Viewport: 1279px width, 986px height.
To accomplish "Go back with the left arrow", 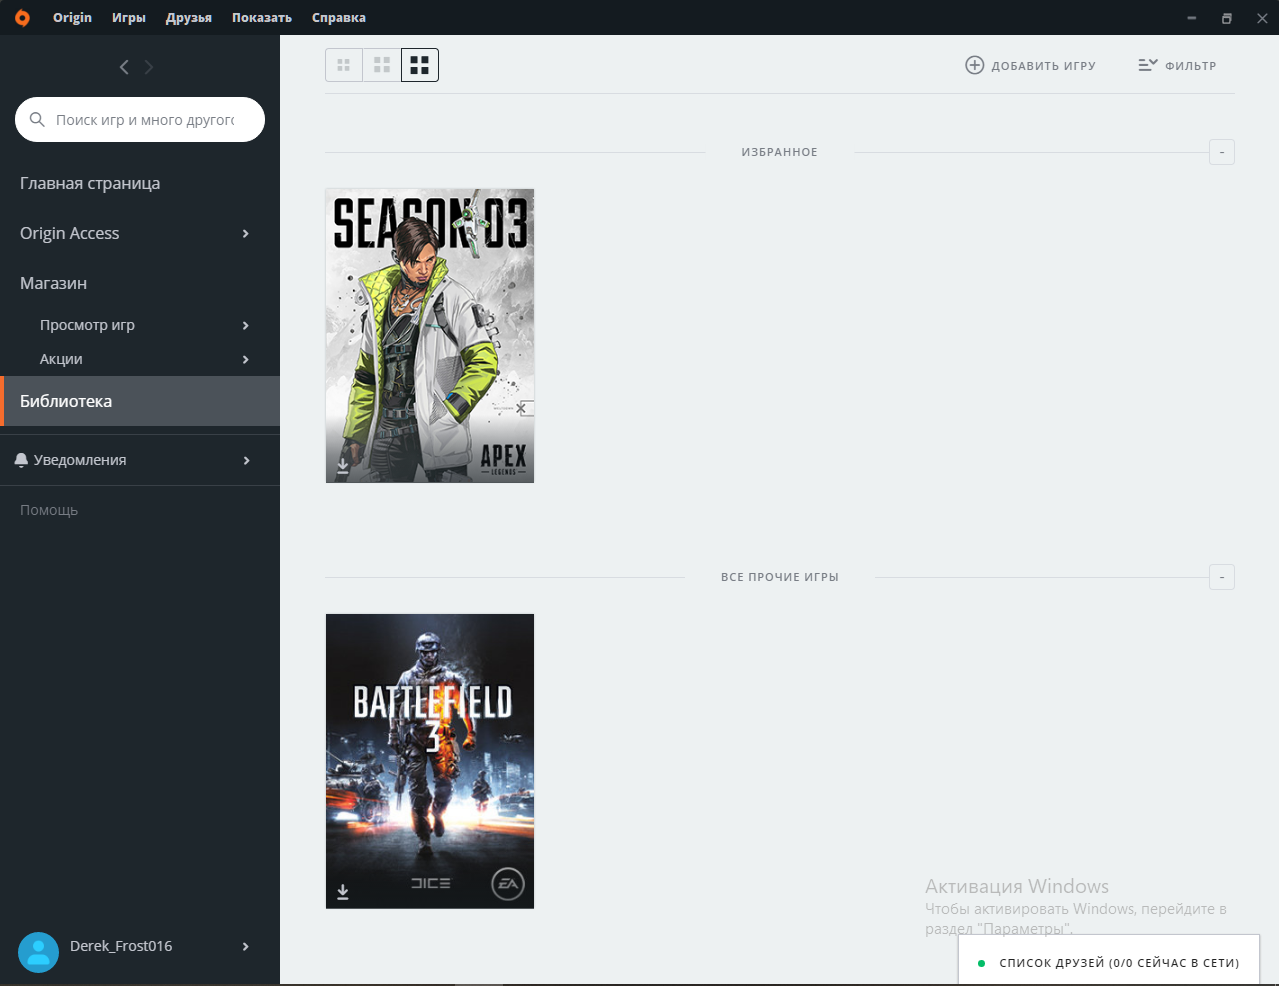I will coord(124,67).
